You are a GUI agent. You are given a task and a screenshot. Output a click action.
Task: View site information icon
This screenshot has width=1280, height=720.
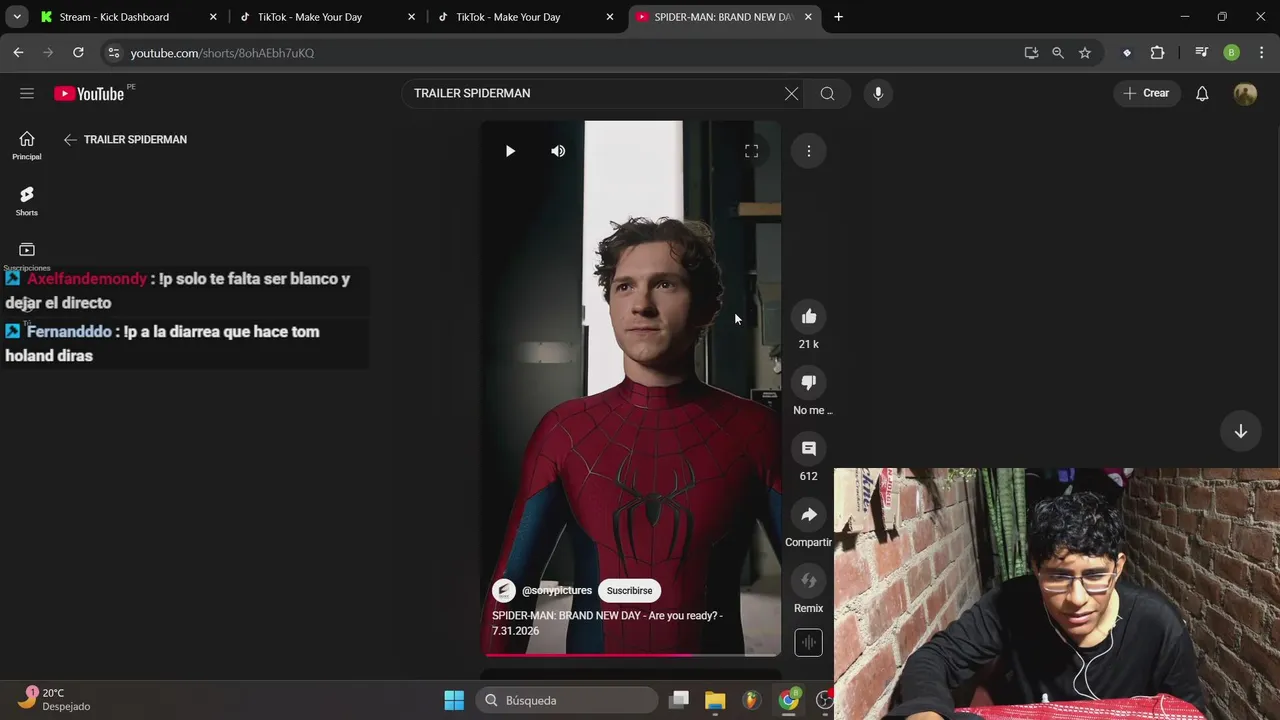click(x=113, y=53)
